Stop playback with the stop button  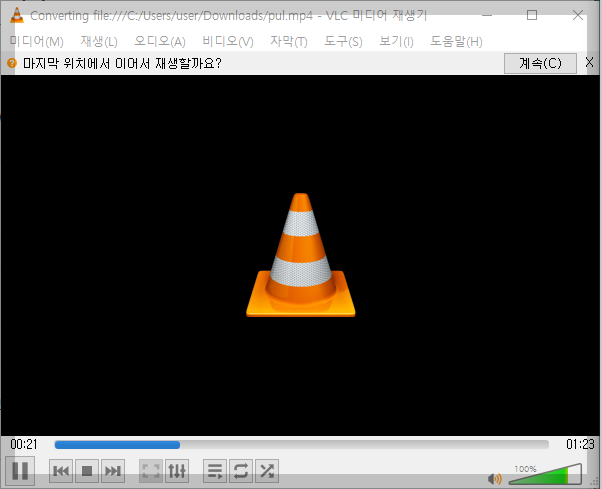pos(87,471)
